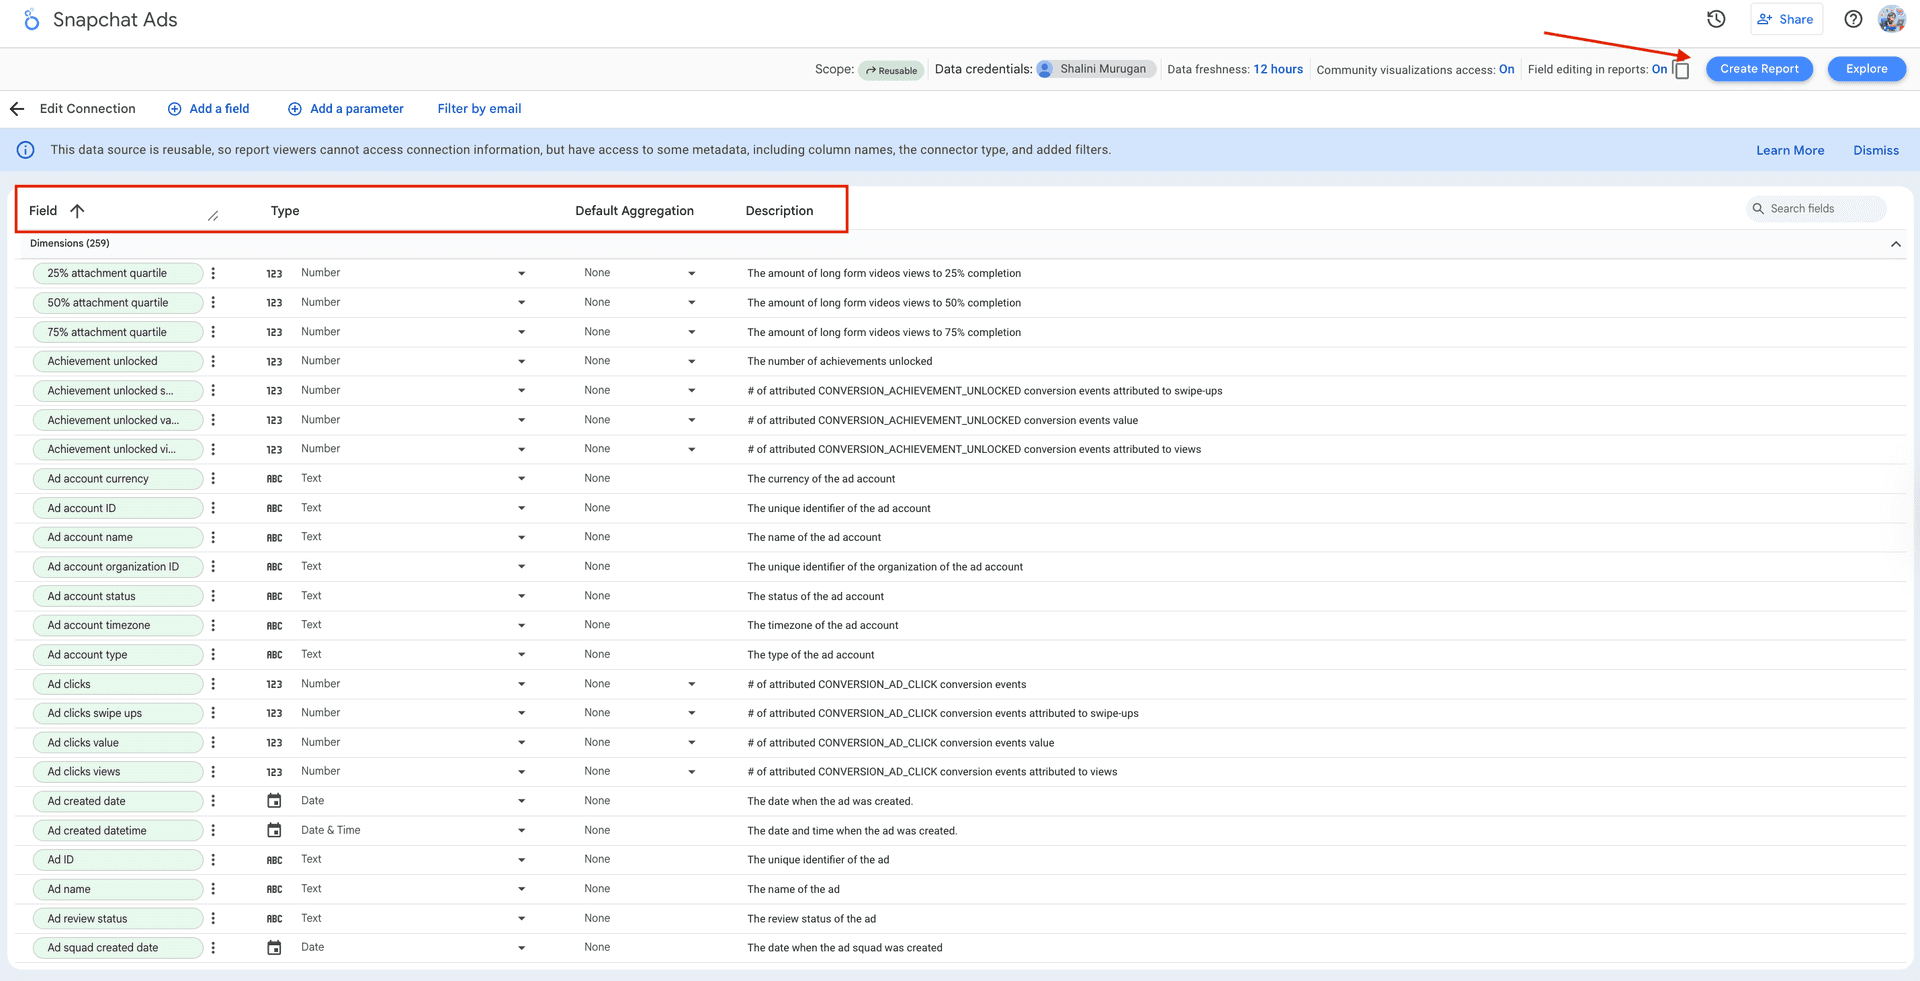The height and width of the screenshot is (981, 1920).
Task: Toggle Community visualizations access setting
Action: 1506,69
